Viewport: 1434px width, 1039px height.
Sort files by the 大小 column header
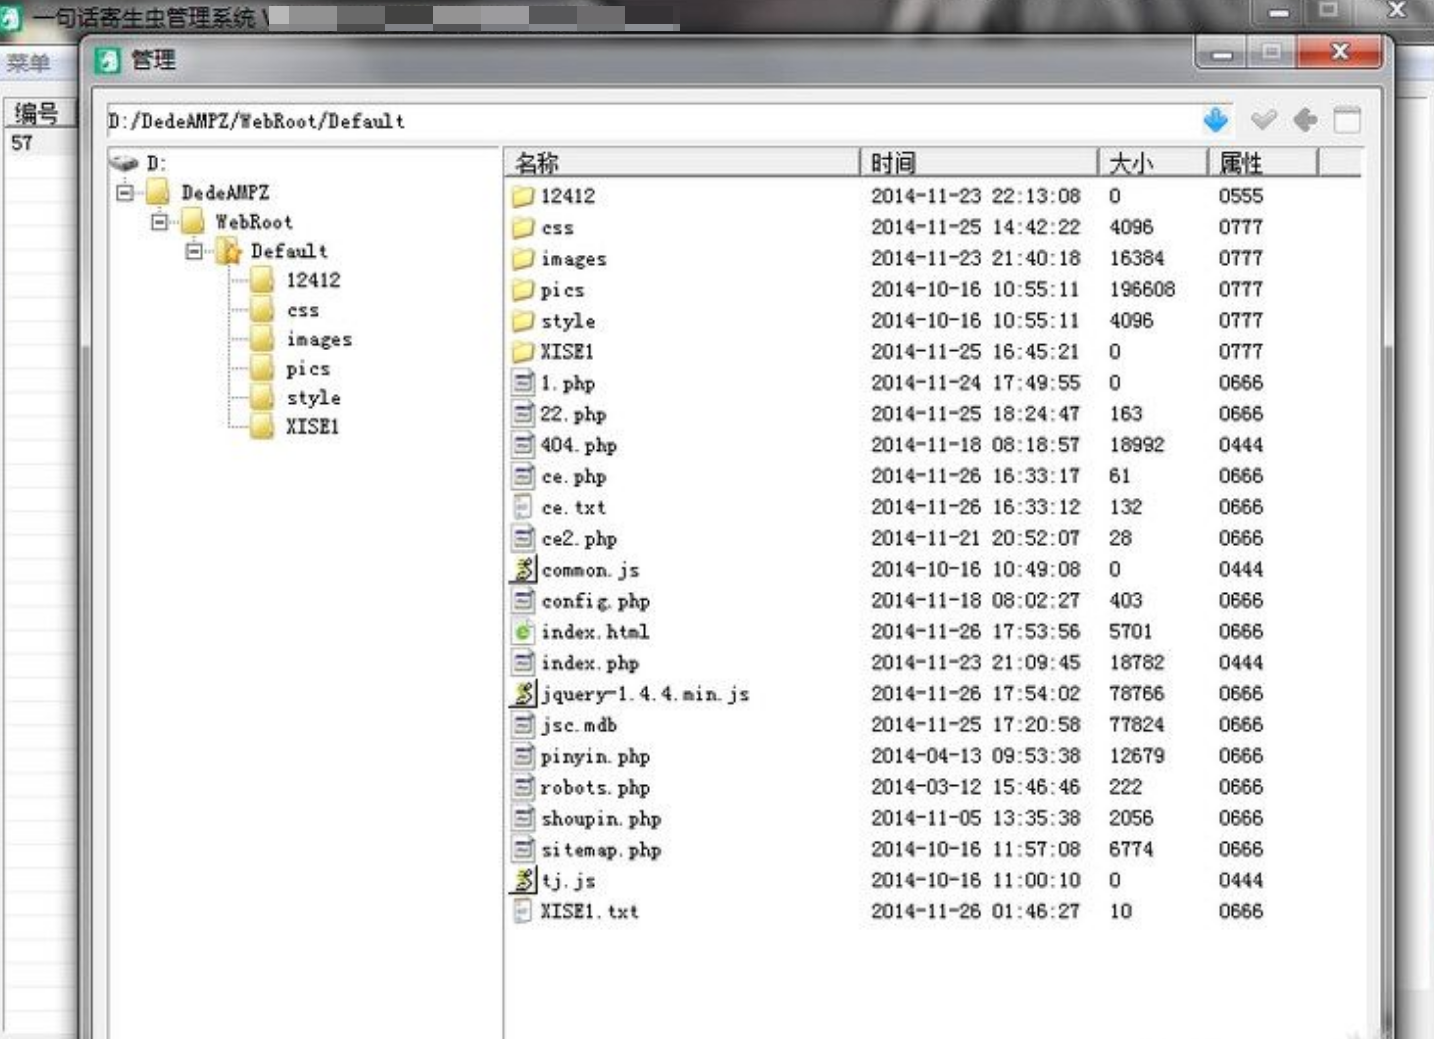pyautogui.click(x=1153, y=162)
